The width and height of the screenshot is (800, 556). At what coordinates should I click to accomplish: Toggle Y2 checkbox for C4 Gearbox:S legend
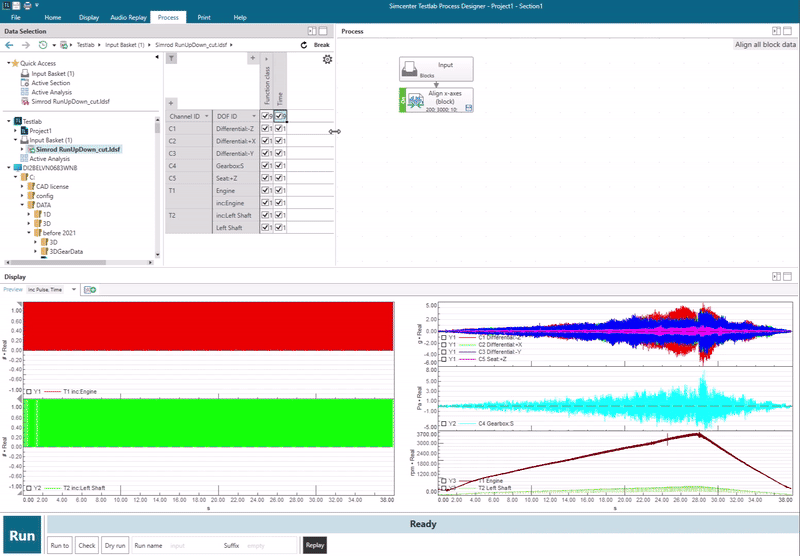point(444,424)
